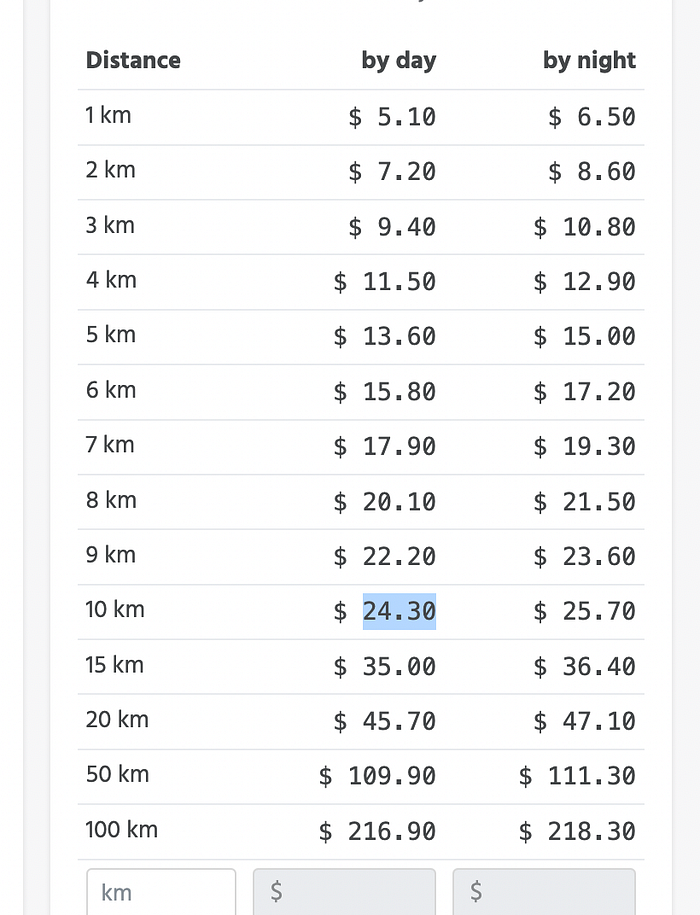Image resolution: width=700 pixels, height=915 pixels.
Task: Click the $ 216.90 day price
Action: coord(377,832)
